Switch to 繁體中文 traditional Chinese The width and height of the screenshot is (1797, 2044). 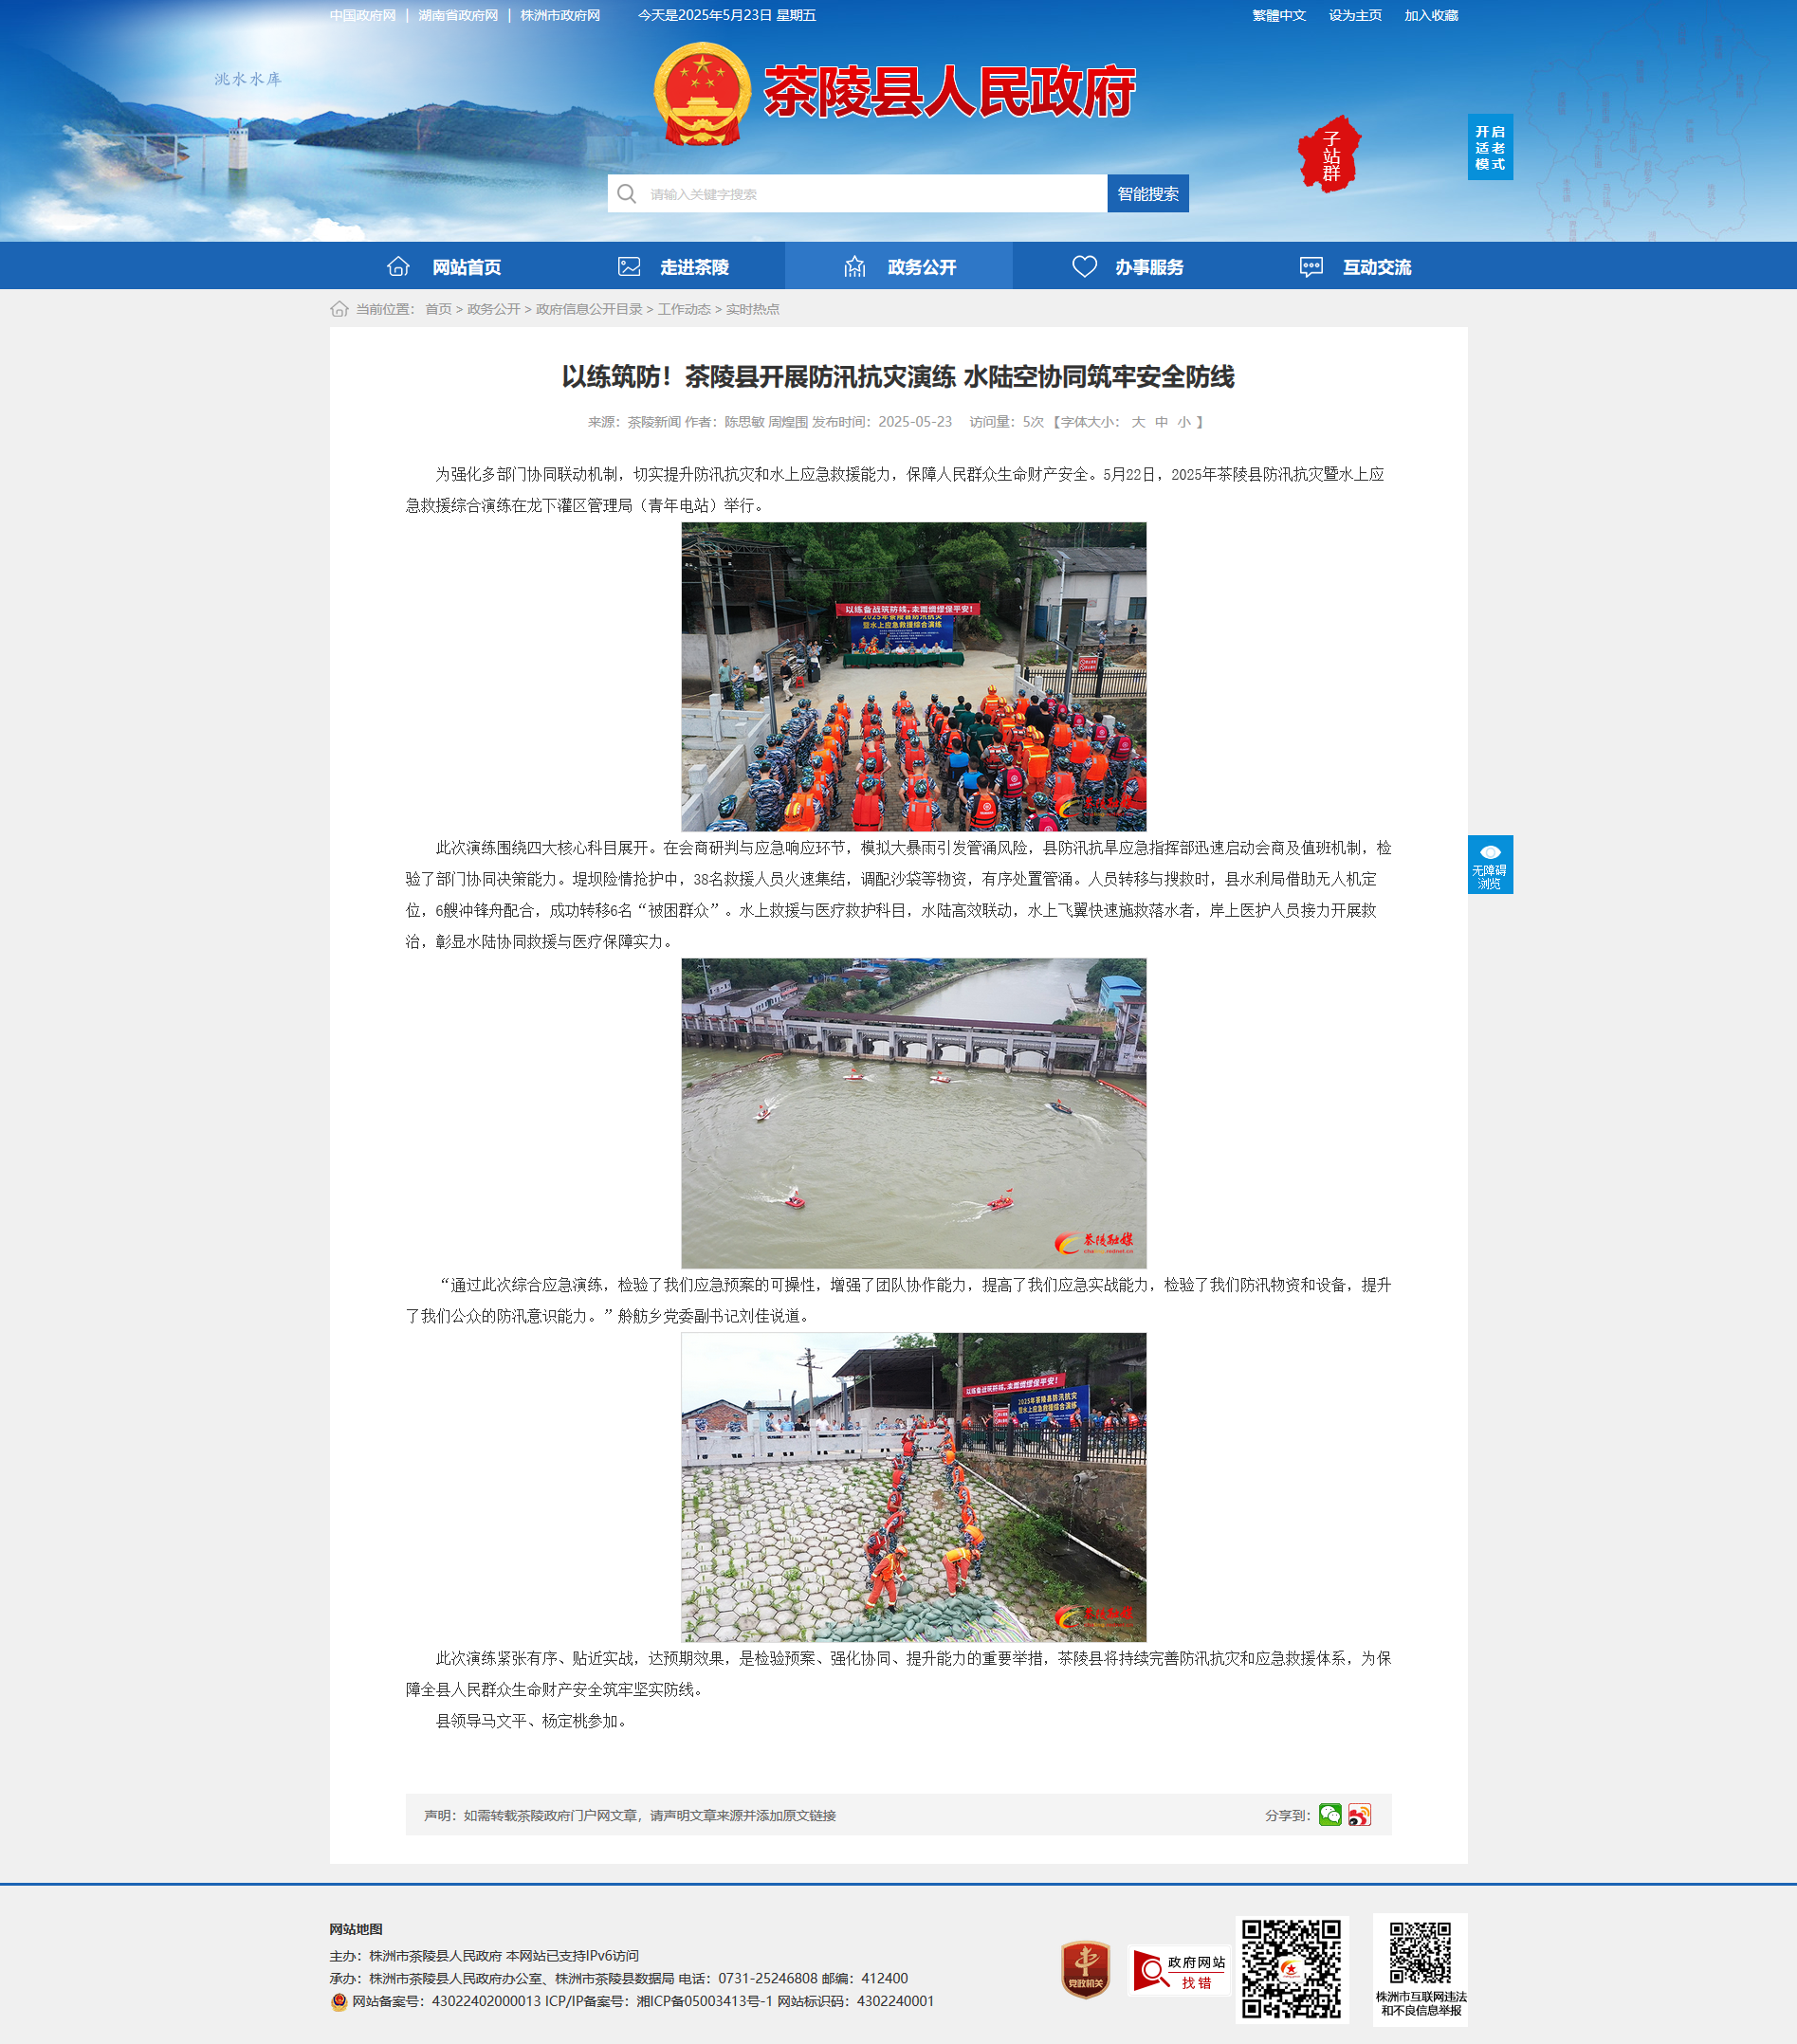click(x=1279, y=15)
